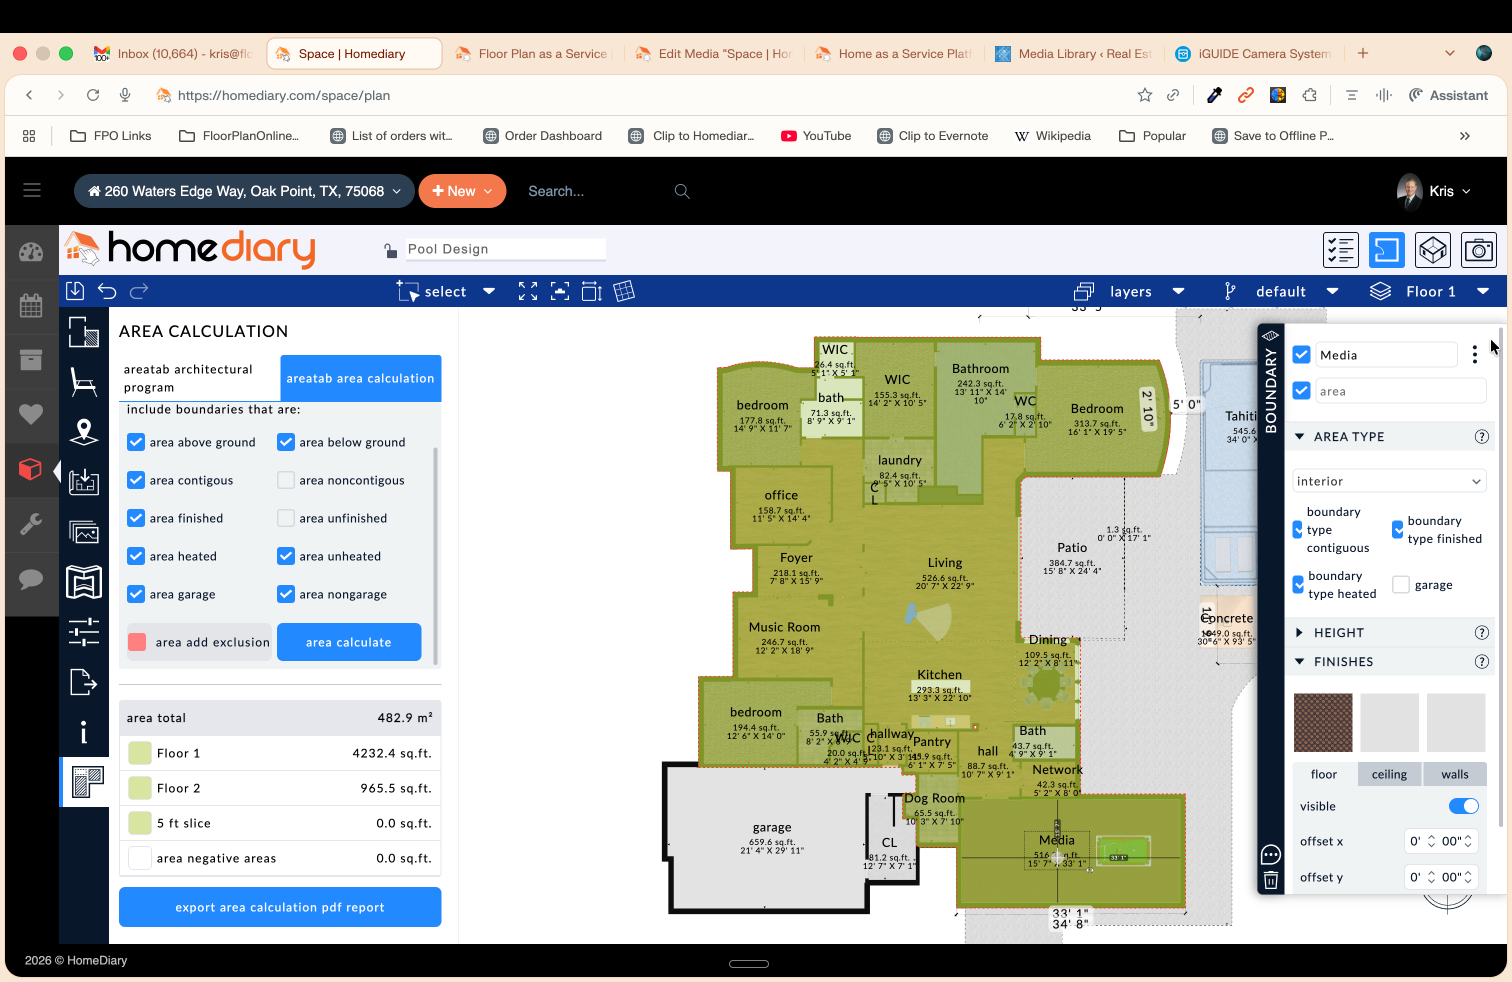Open the checklist icon at top right
The image size is (1512, 982).
click(x=1341, y=250)
